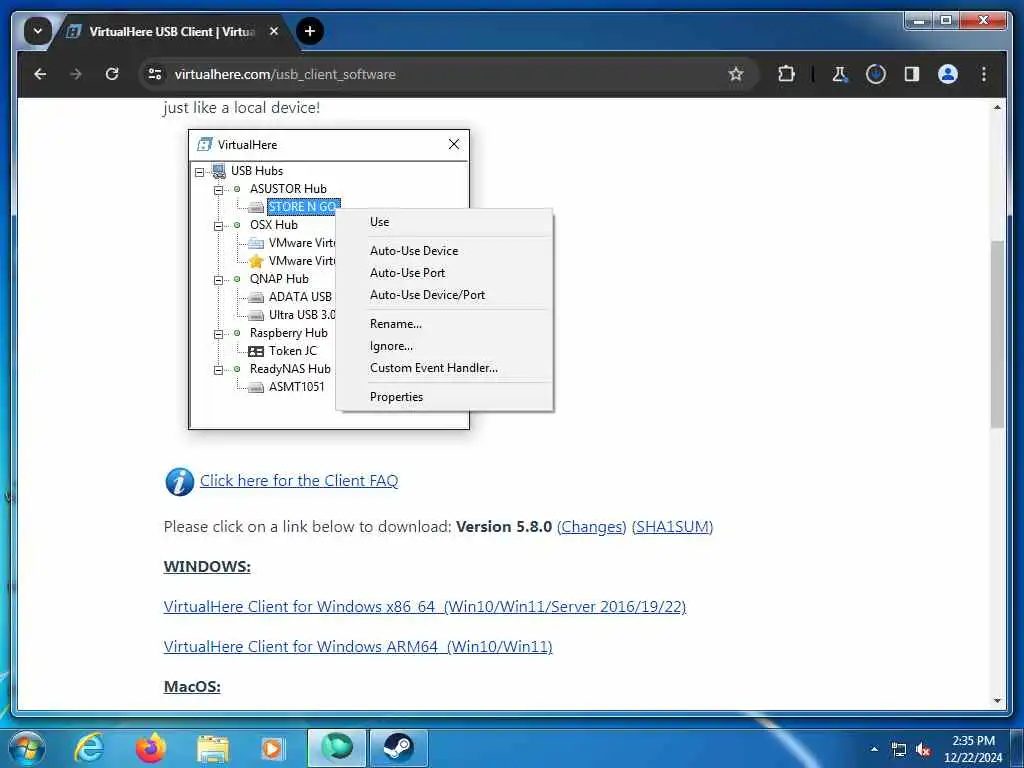Screen dimensions: 1024x768
Task: Click the Token JC card icon
Action: pyautogui.click(x=256, y=351)
